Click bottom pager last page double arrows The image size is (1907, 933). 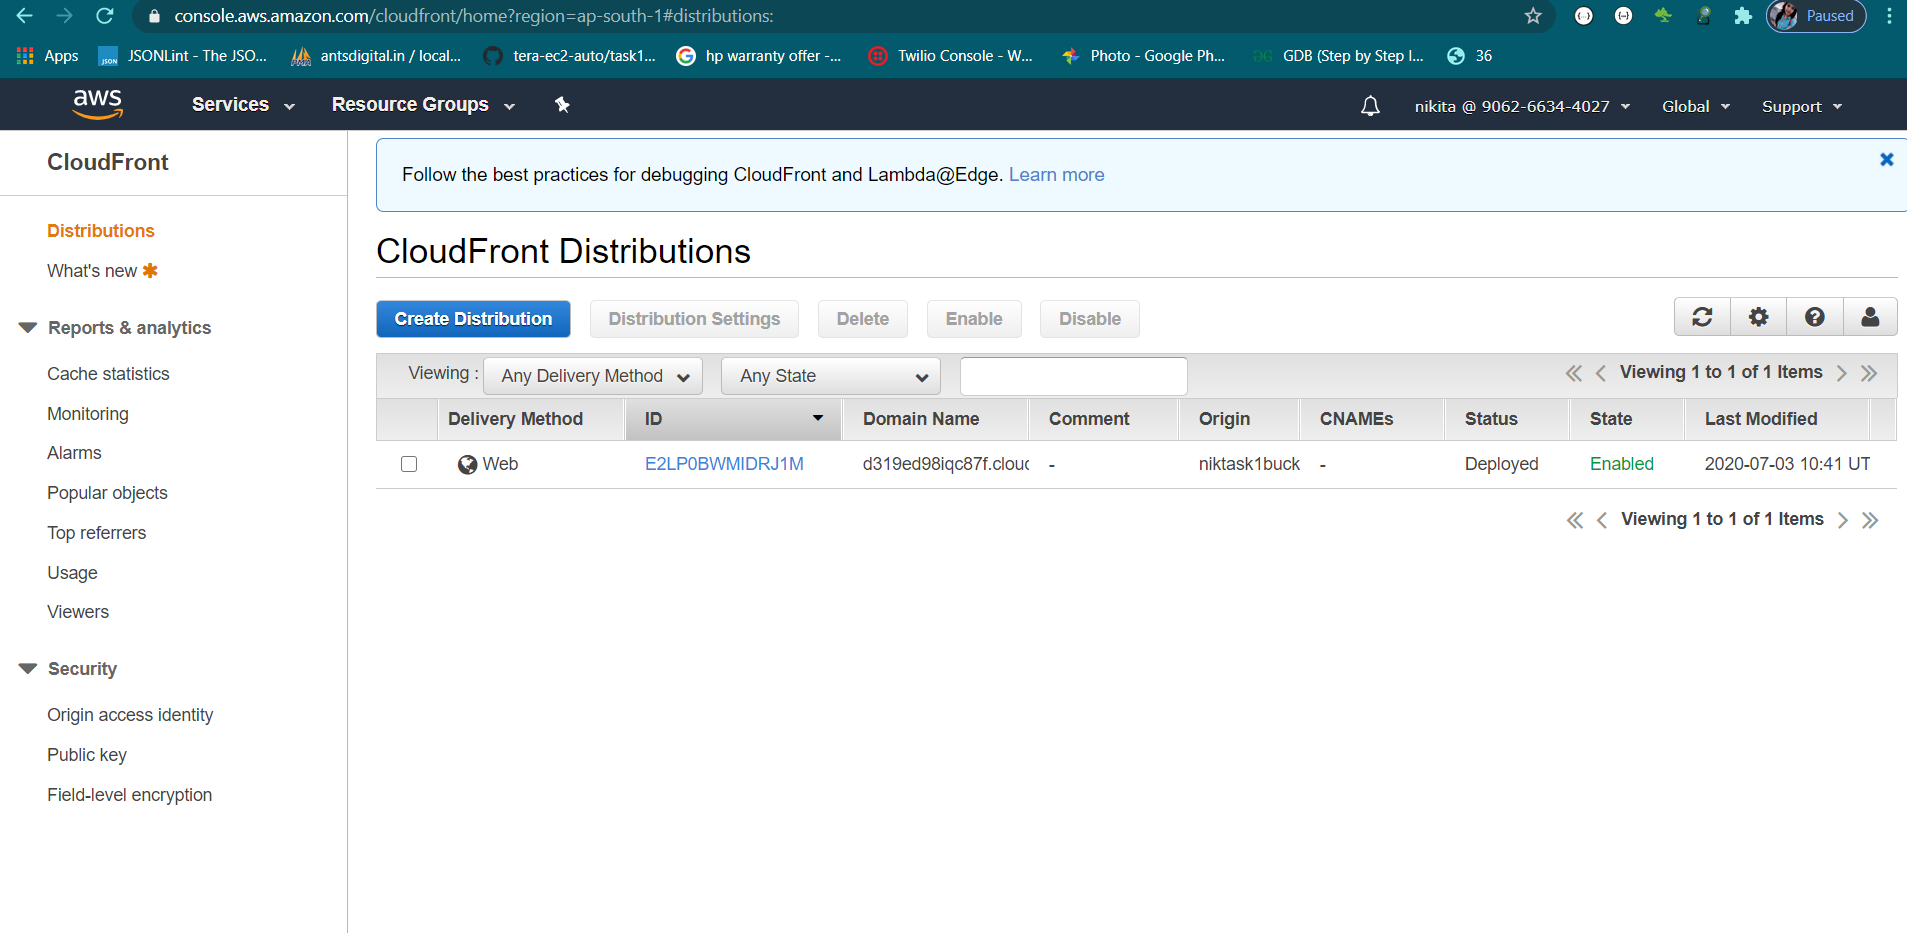tap(1870, 520)
